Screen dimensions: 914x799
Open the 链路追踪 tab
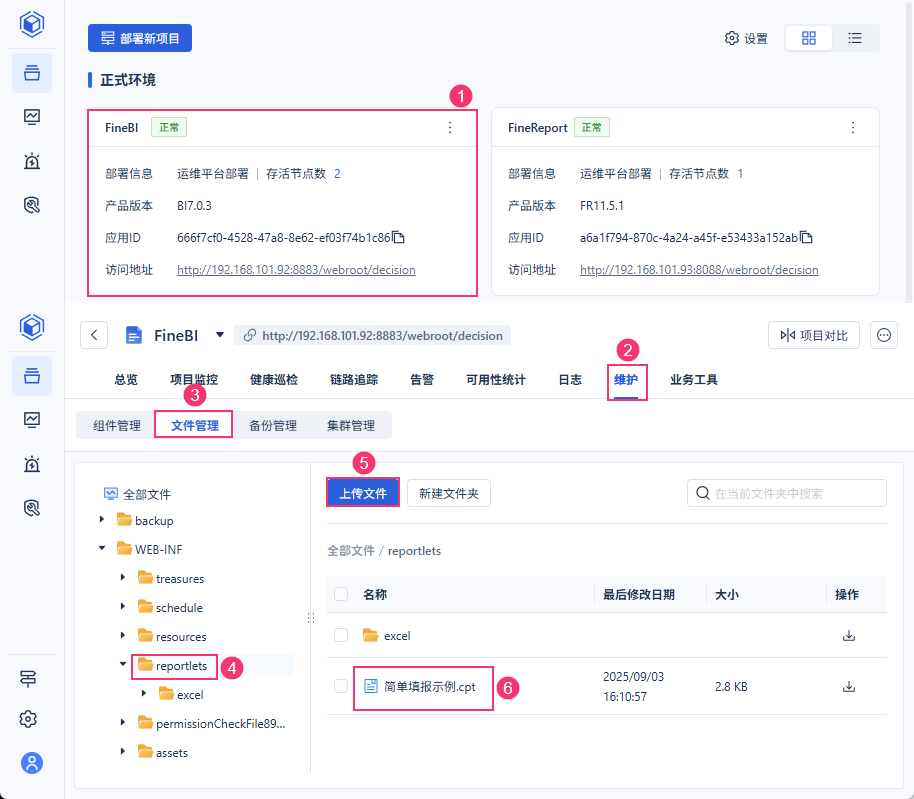tap(354, 380)
